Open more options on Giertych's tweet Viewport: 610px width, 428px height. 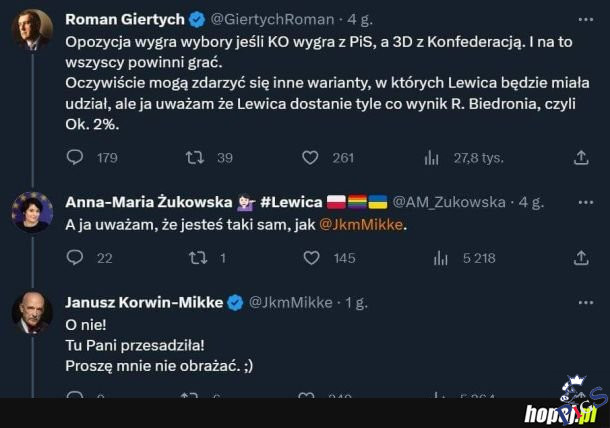click(x=585, y=19)
